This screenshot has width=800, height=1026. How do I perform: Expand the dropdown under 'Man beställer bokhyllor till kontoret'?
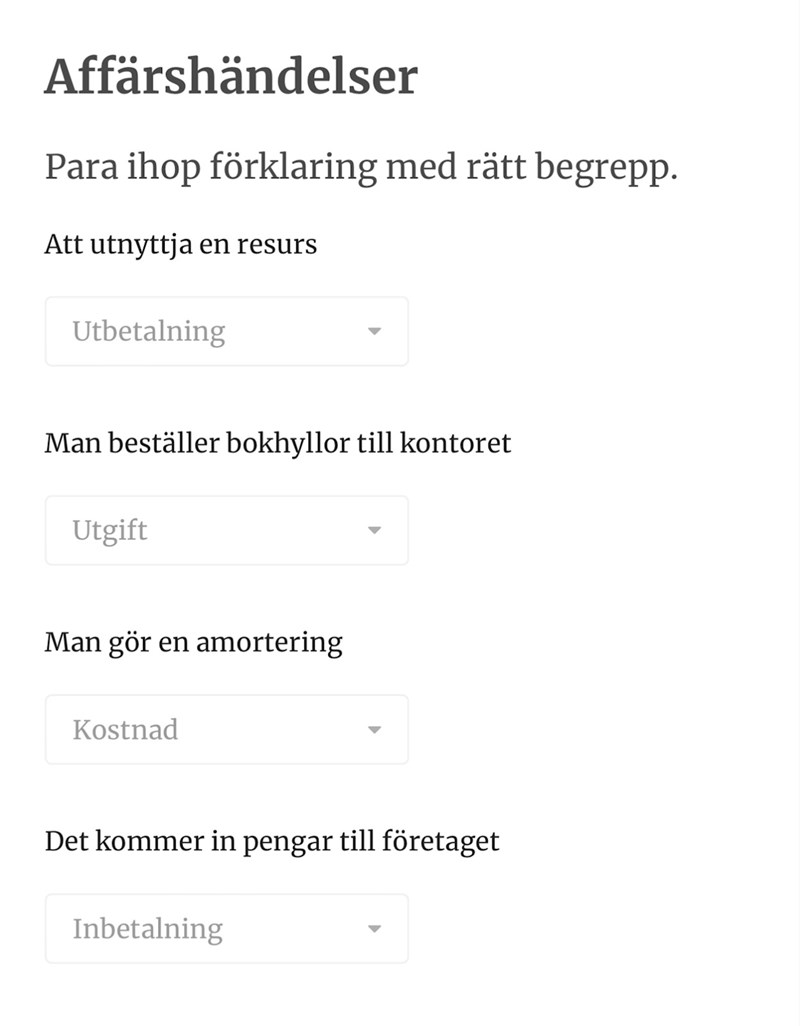coord(226,531)
